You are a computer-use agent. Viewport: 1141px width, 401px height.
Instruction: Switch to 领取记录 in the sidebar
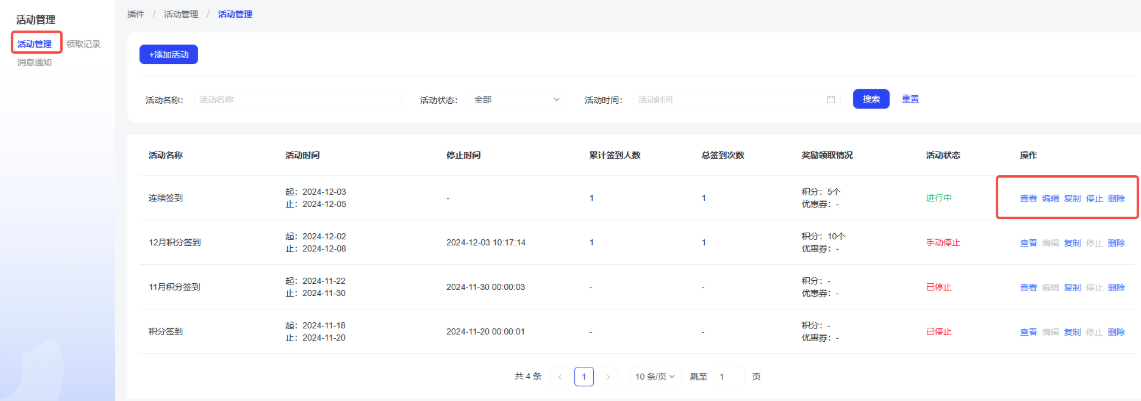(x=83, y=44)
